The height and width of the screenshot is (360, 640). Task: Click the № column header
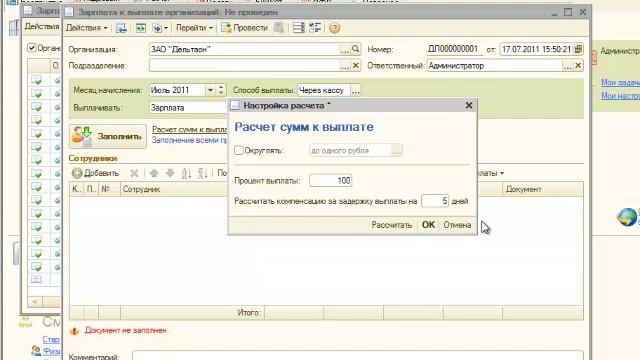click(109, 189)
